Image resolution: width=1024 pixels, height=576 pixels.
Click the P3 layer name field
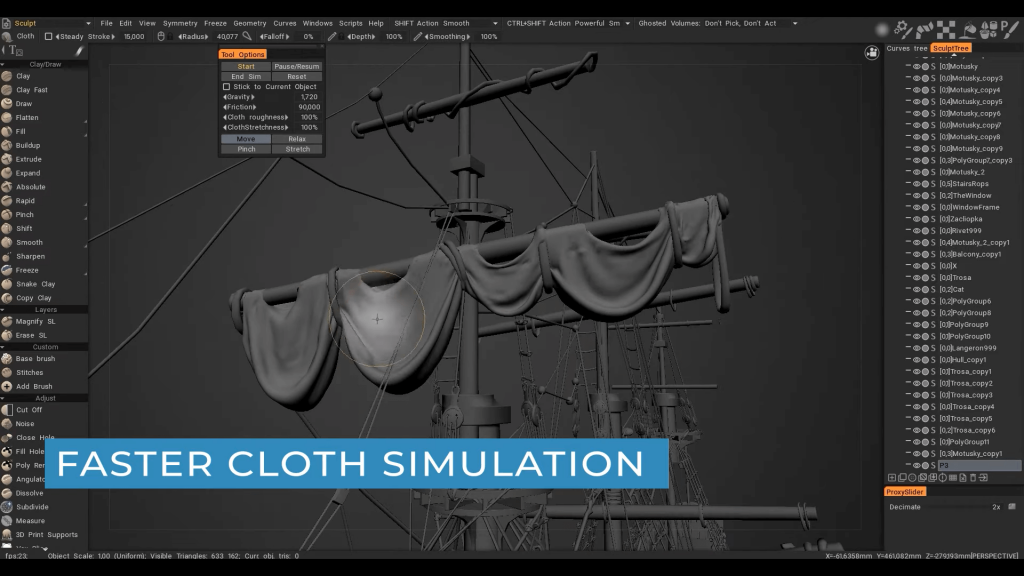click(979, 466)
